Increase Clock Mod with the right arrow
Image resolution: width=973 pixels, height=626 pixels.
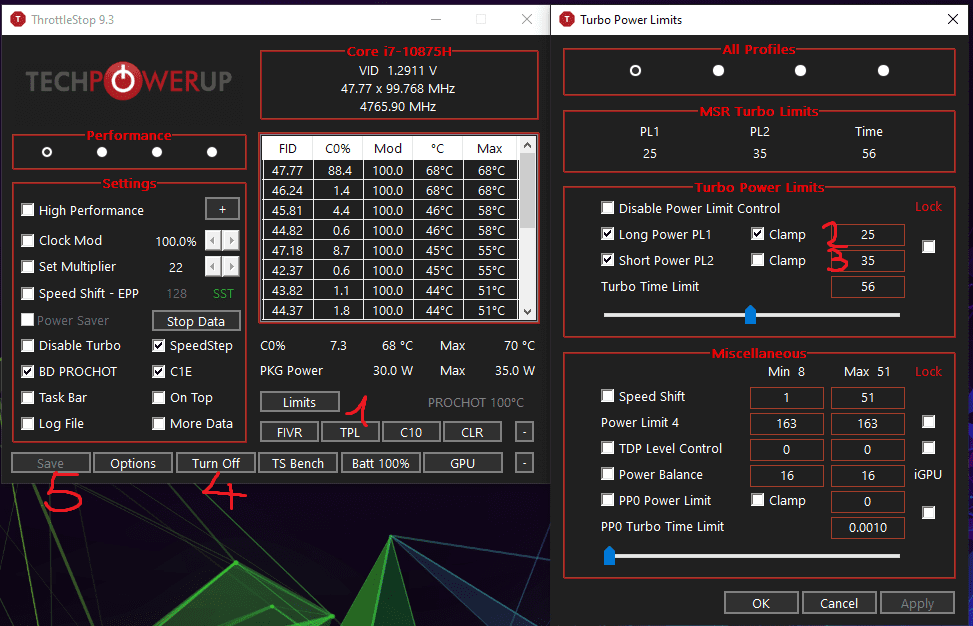[x=231, y=241]
